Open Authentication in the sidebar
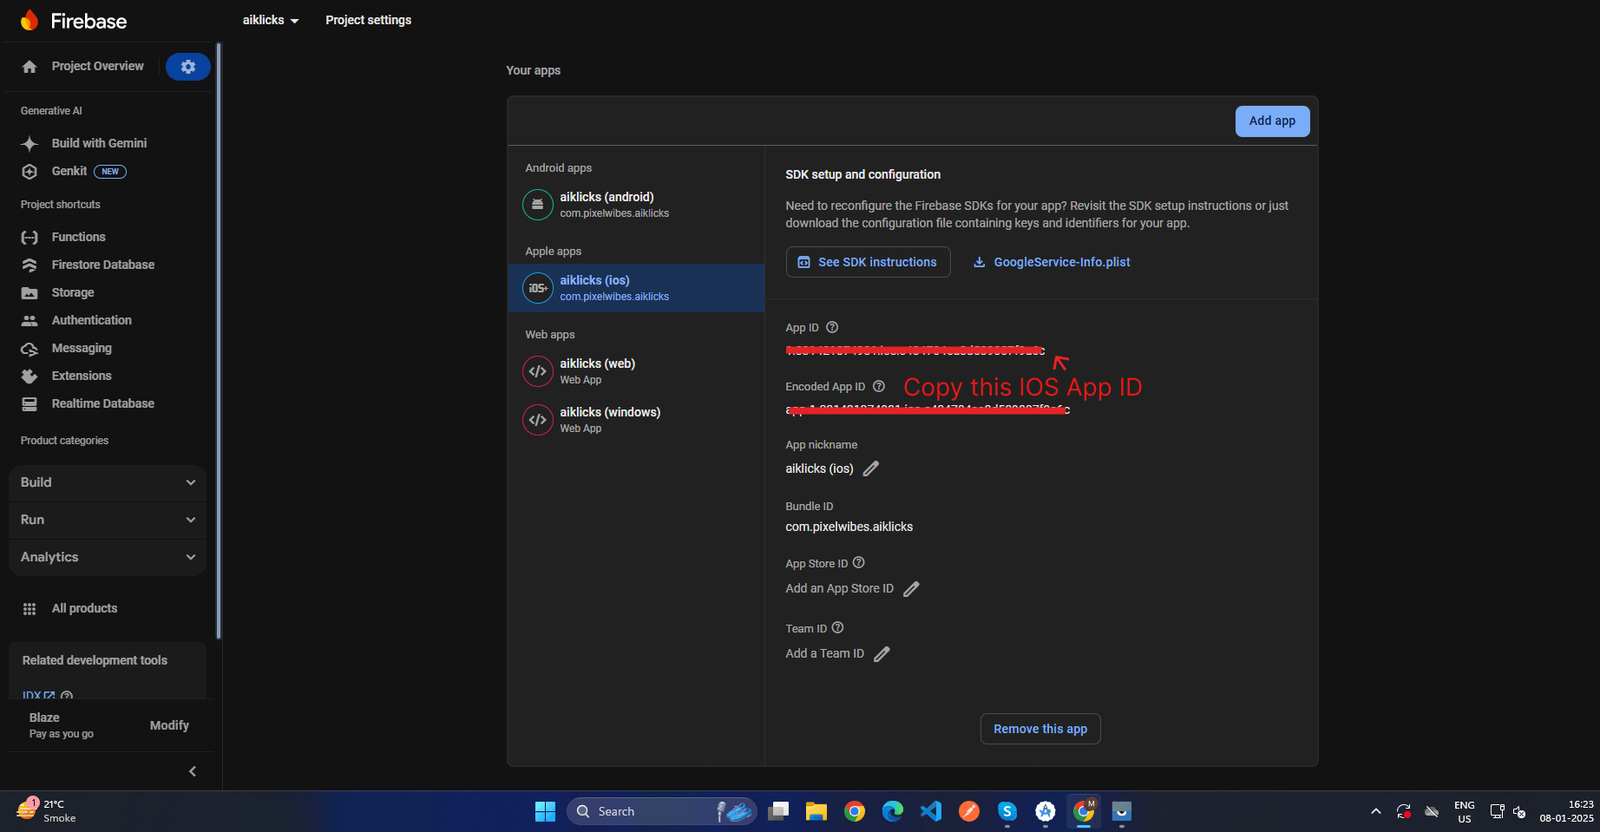 point(91,320)
